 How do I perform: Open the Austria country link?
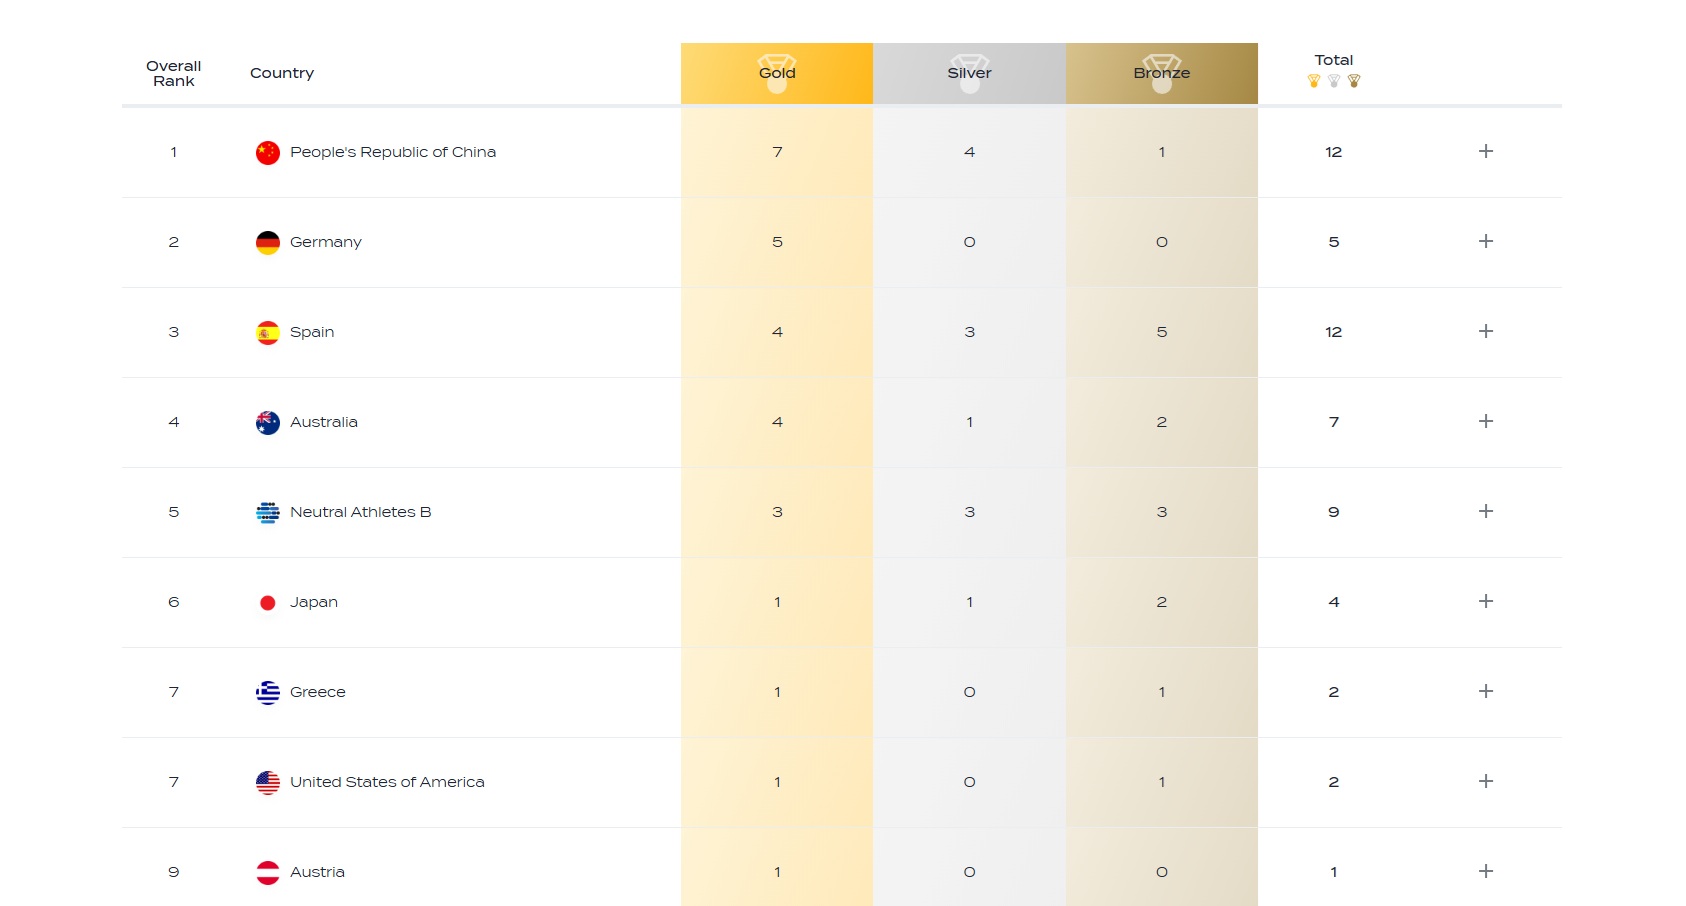pos(317,872)
